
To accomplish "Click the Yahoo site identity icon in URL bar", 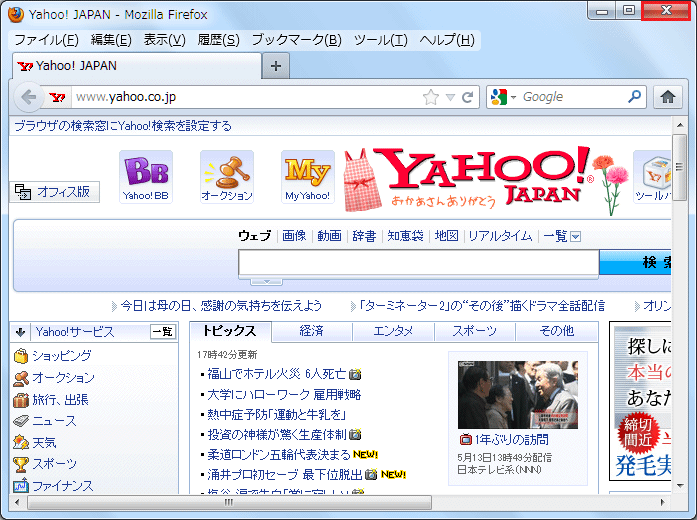I will (57, 97).
